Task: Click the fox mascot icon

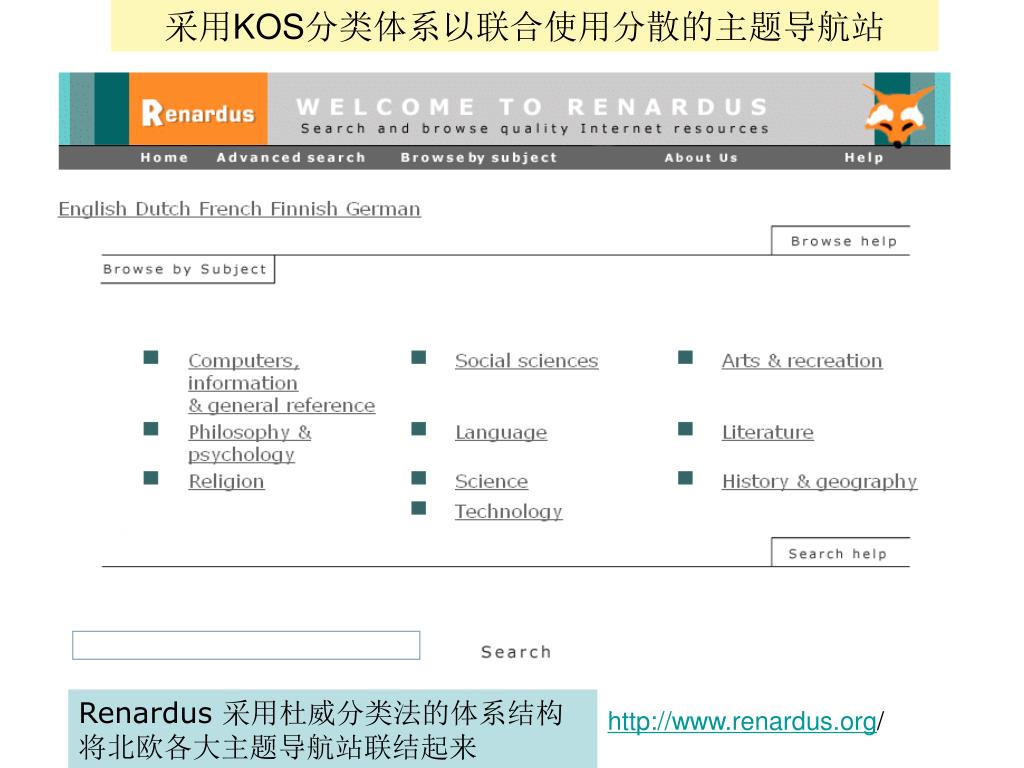Action: click(896, 115)
